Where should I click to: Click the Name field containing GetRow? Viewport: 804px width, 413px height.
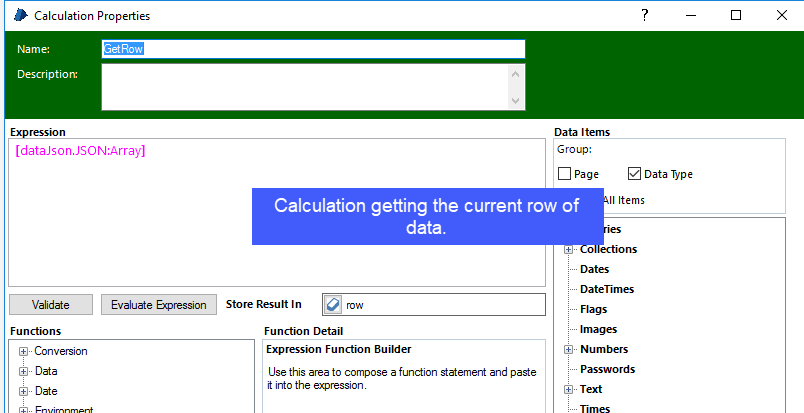tap(312, 49)
